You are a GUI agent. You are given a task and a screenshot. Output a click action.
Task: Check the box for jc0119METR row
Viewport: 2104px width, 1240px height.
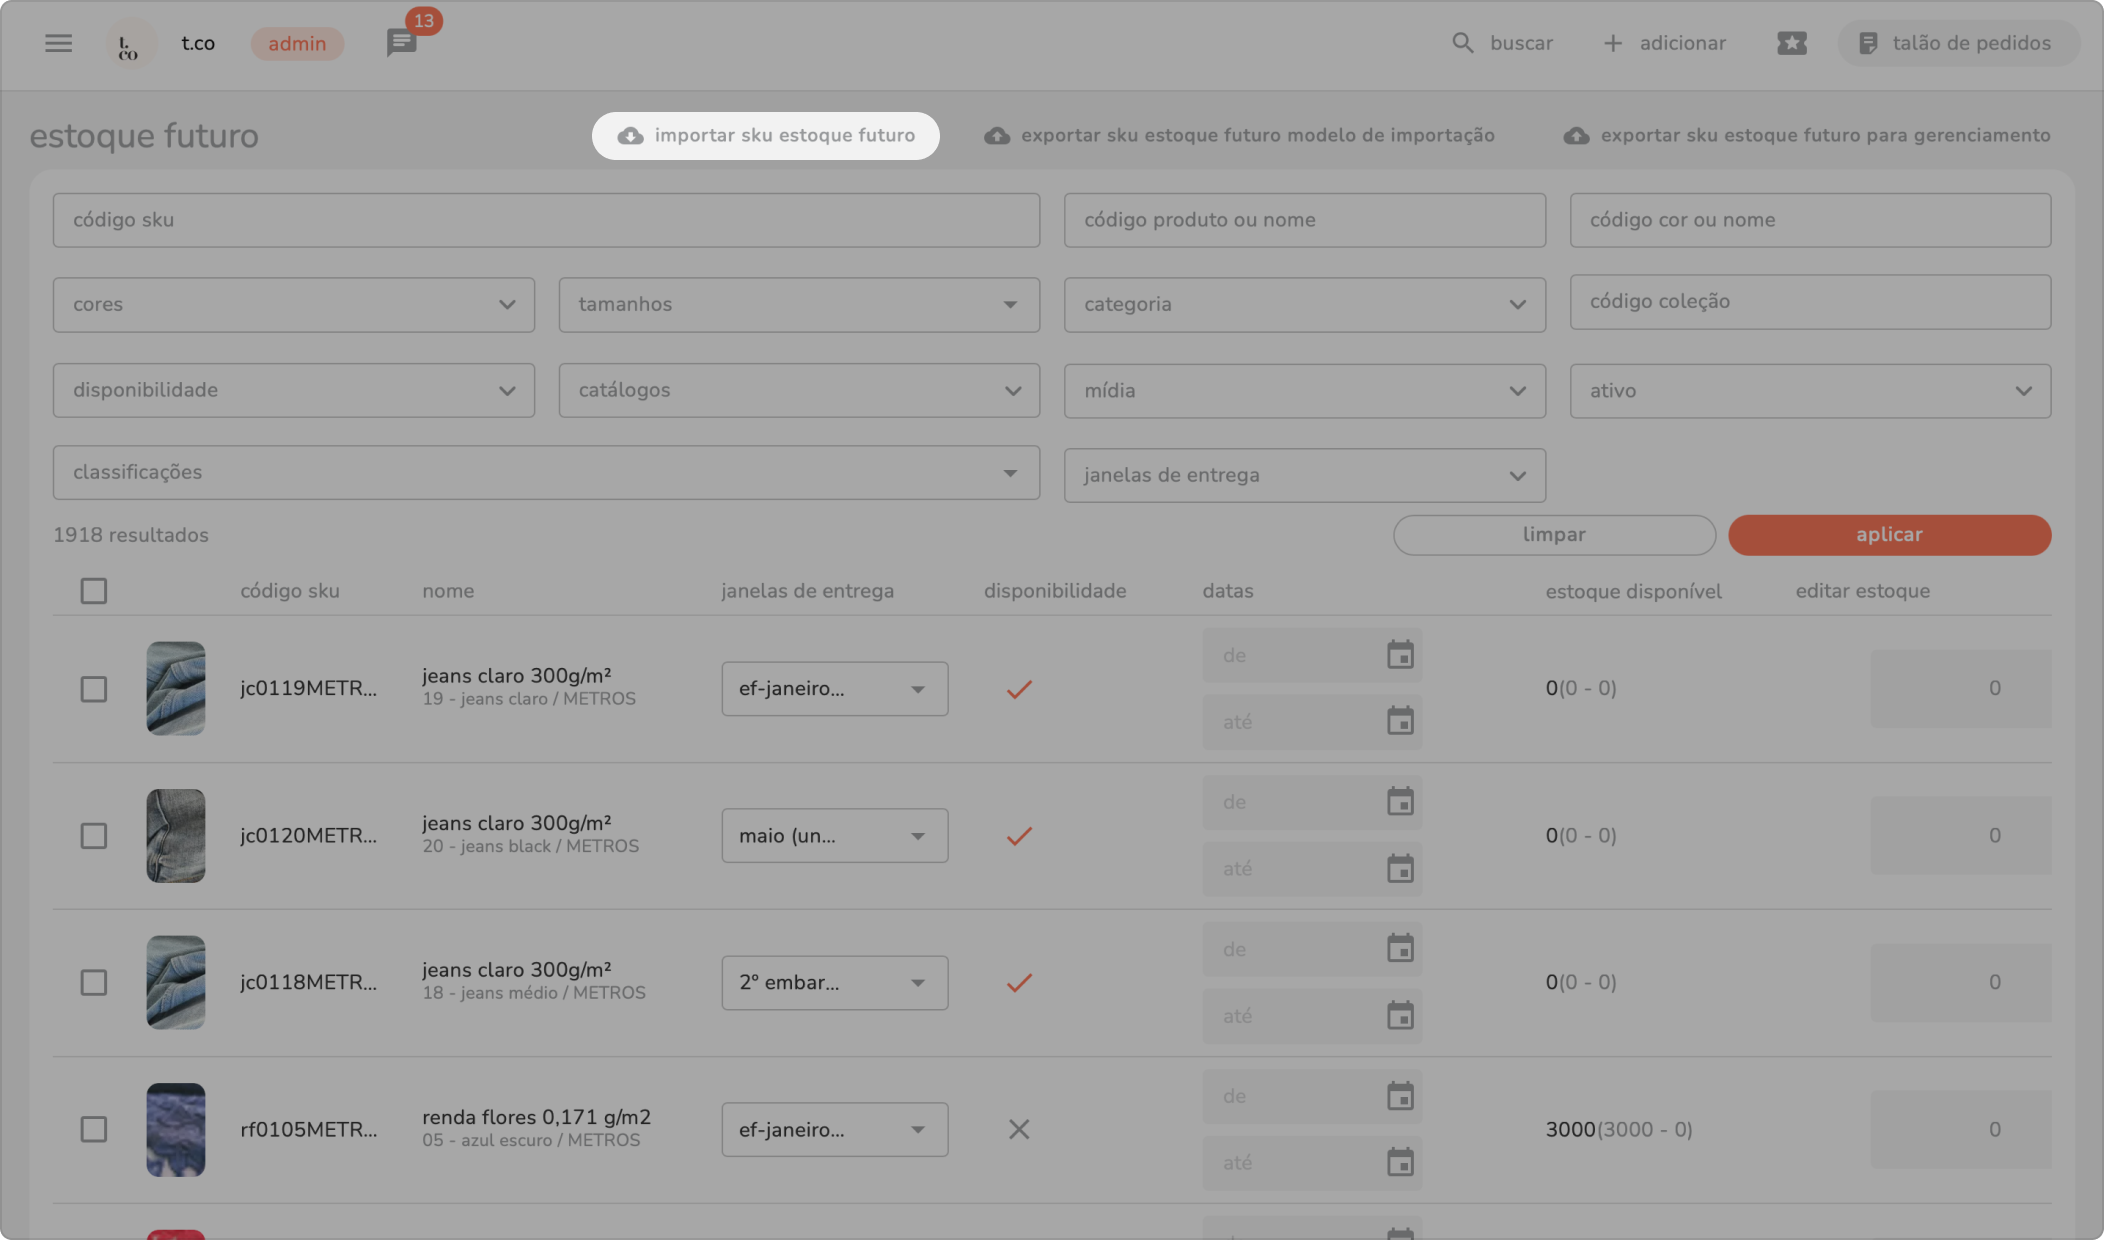[93, 689]
